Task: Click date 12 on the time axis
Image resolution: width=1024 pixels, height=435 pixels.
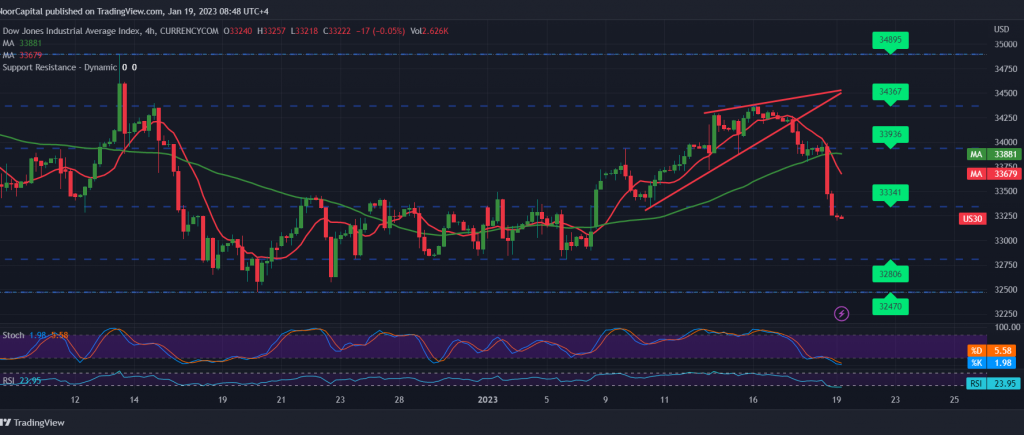Action: coord(75,400)
